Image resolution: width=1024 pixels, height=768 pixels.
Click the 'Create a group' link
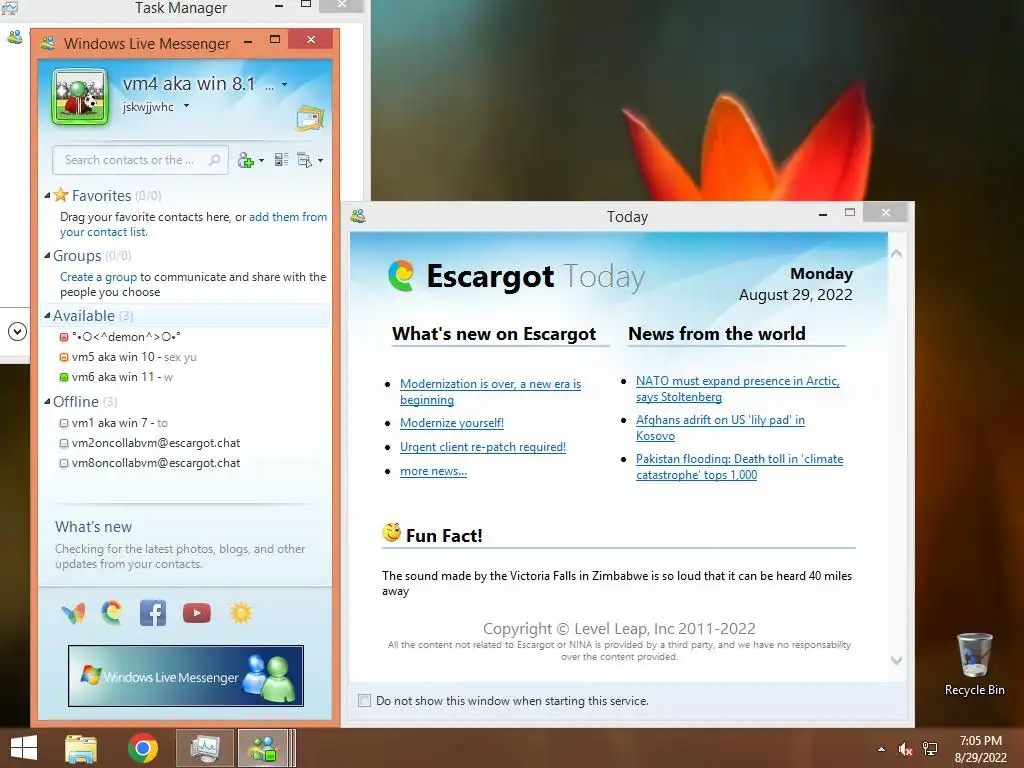(98, 277)
